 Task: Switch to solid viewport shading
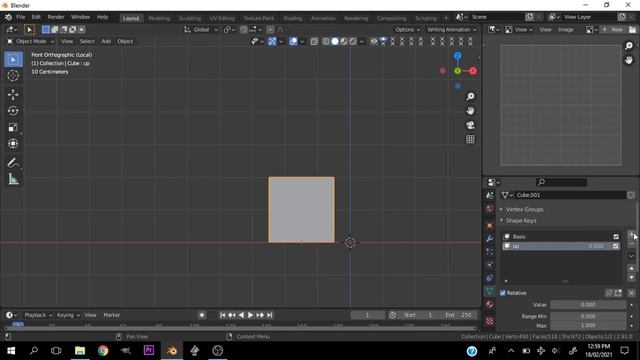pyautogui.click(x=335, y=41)
